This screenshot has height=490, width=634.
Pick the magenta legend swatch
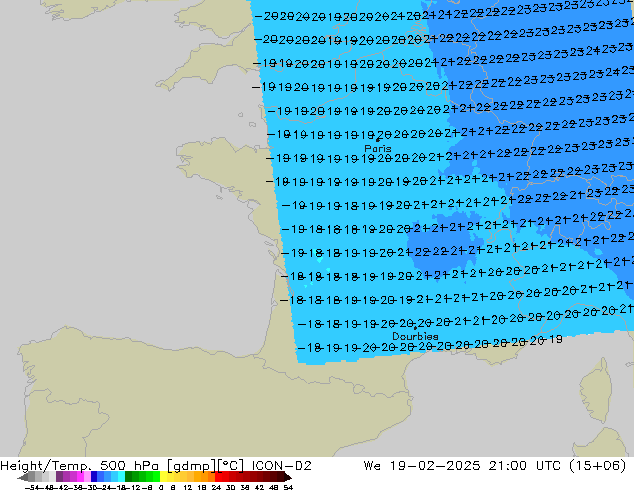click(80, 476)
